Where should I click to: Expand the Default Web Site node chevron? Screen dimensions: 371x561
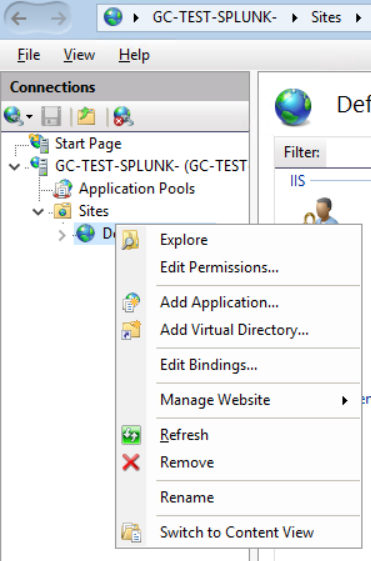click(62, 235)
